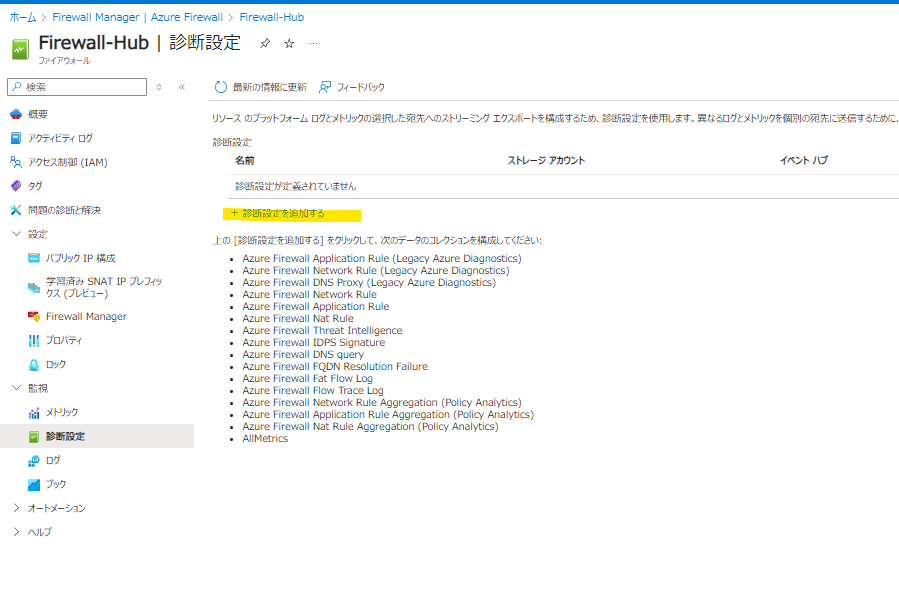Click the Firewall-Hub resource icon in header
This screenshot has height=591, width=899.
pyautogui.click(x=20, y=49)
